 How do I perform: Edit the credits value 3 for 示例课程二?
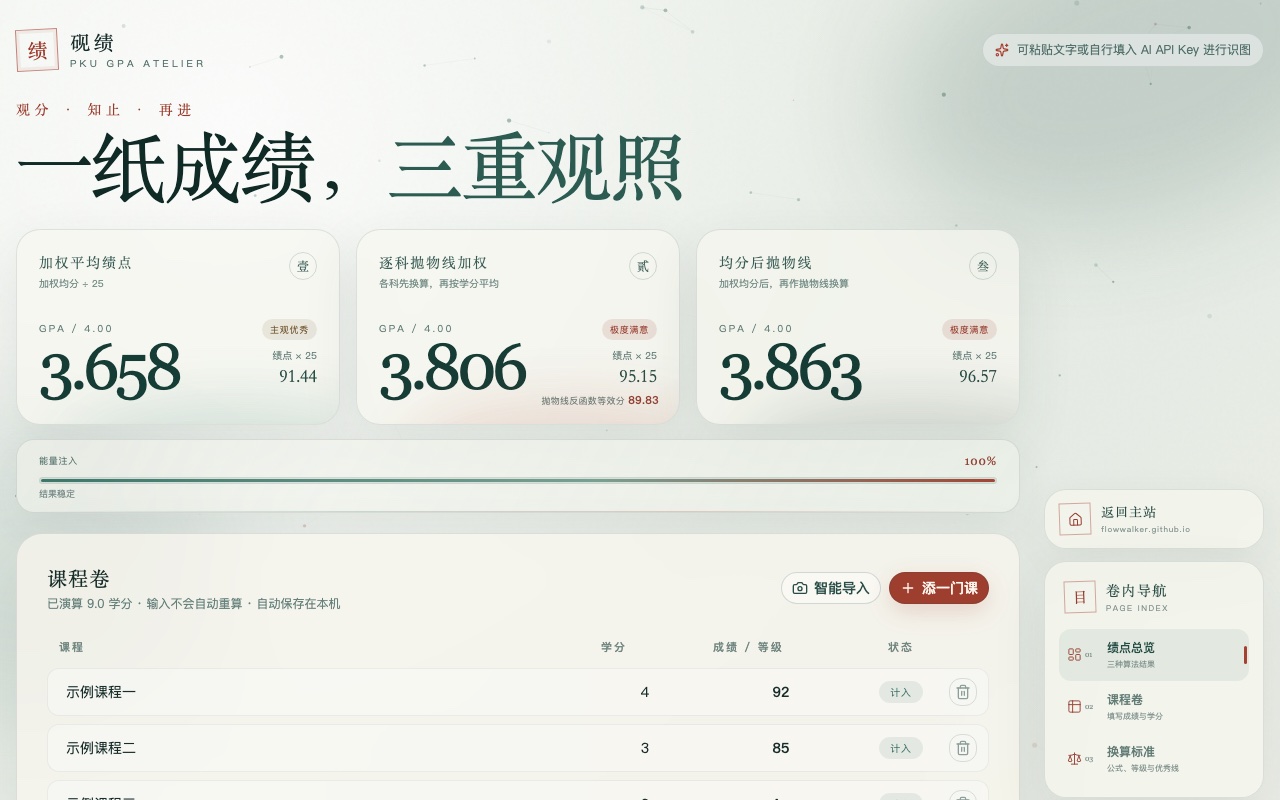[x=644, y=748]
